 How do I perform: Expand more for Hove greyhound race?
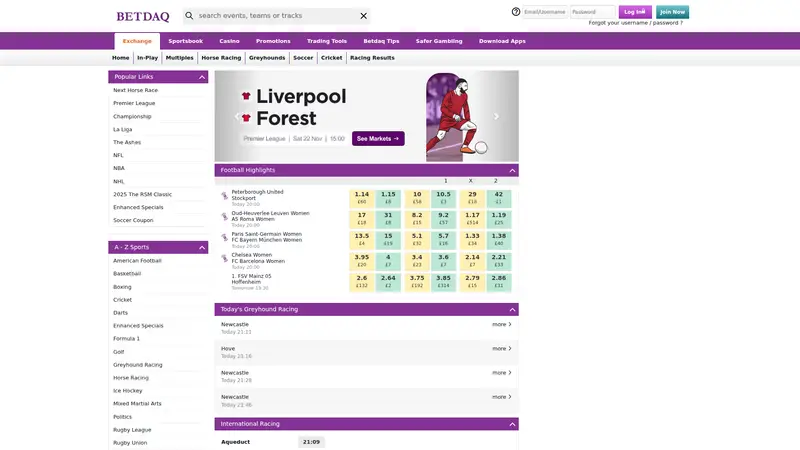click(502, 348)
